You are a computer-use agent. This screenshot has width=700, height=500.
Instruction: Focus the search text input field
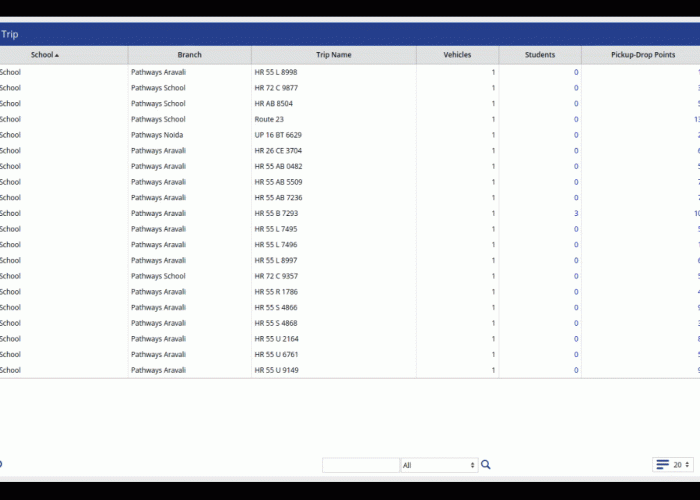360,465
